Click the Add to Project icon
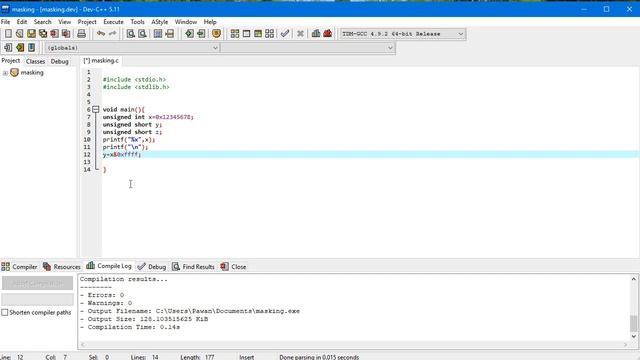The width and height of the screenshot is (640, 360). point(189,33)
